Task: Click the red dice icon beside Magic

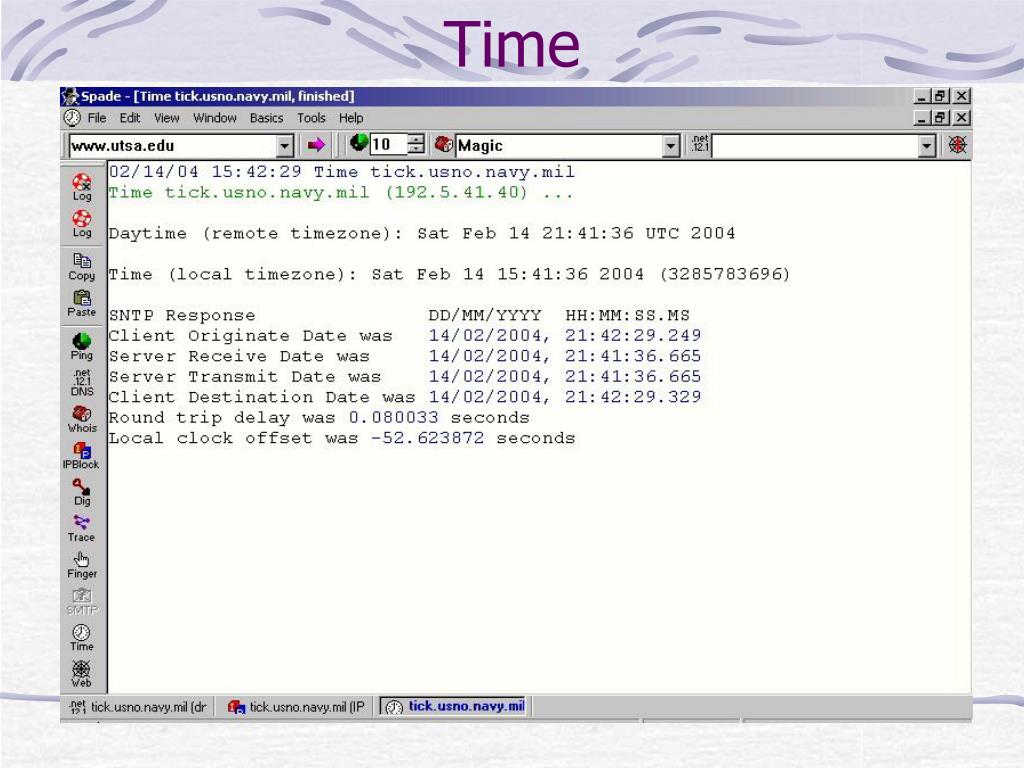Action: (x=444, y=144)
